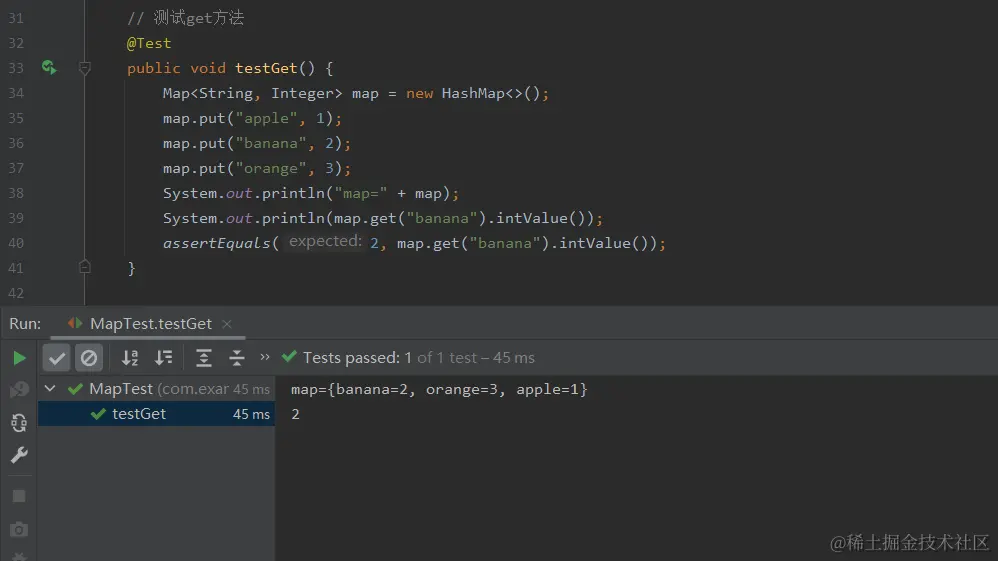998x561 pixels.
Task: Rerun the test with the green play button
Action: (19, 358)
